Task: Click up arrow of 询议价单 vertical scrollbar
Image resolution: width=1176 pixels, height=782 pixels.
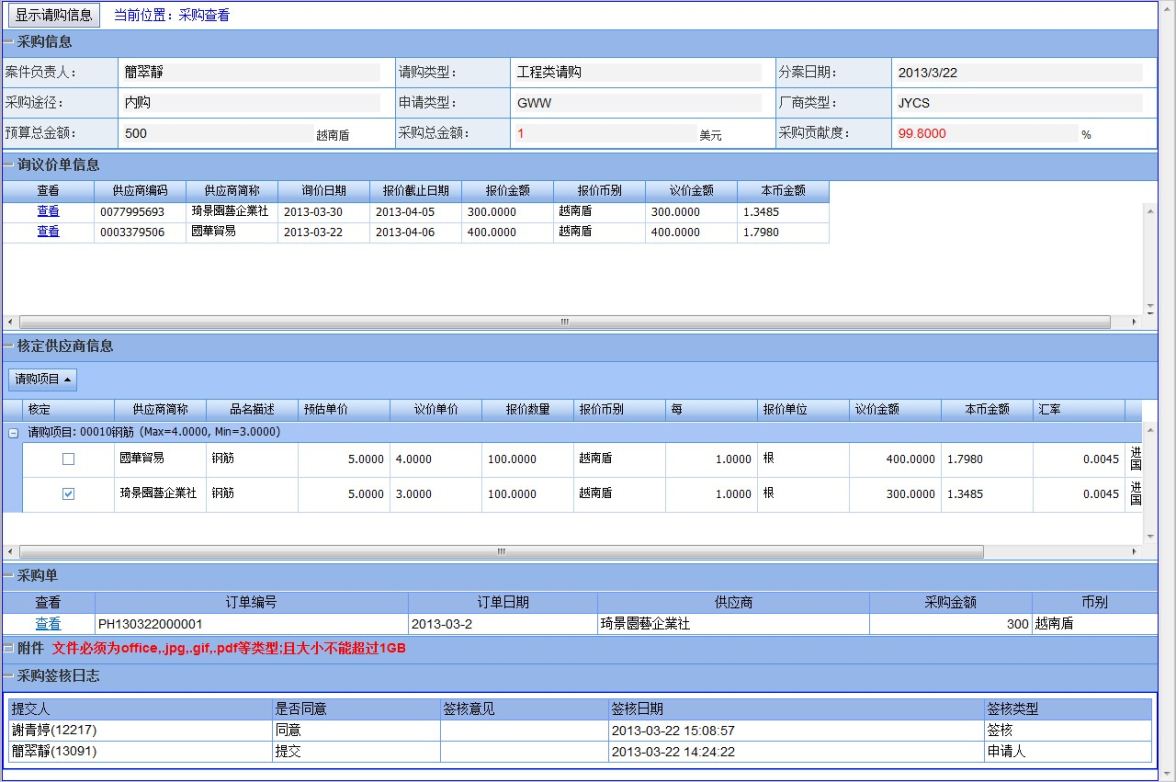Action: coord(1149,211)
